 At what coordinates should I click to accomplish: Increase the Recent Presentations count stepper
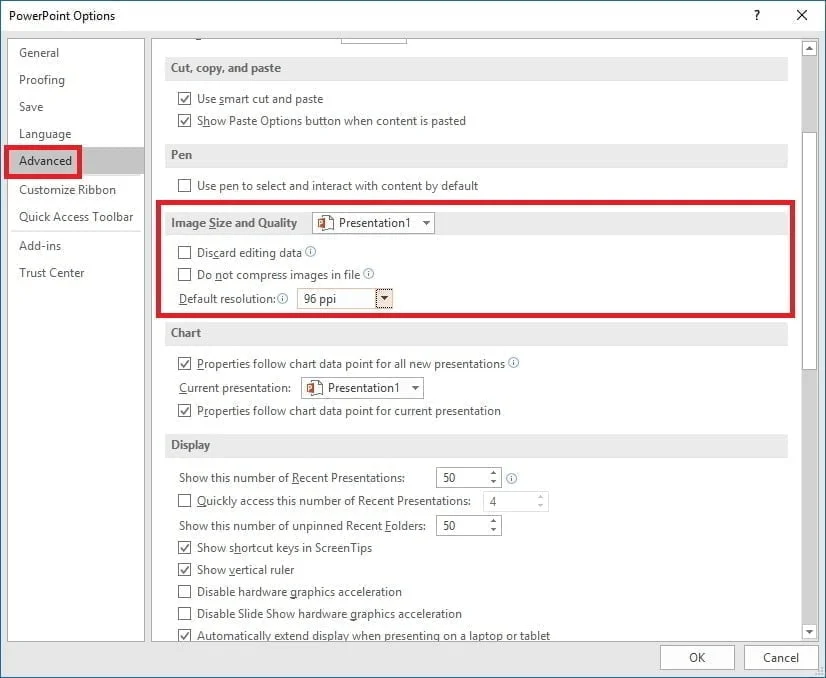pyautogui.click(x=491, y=472)
